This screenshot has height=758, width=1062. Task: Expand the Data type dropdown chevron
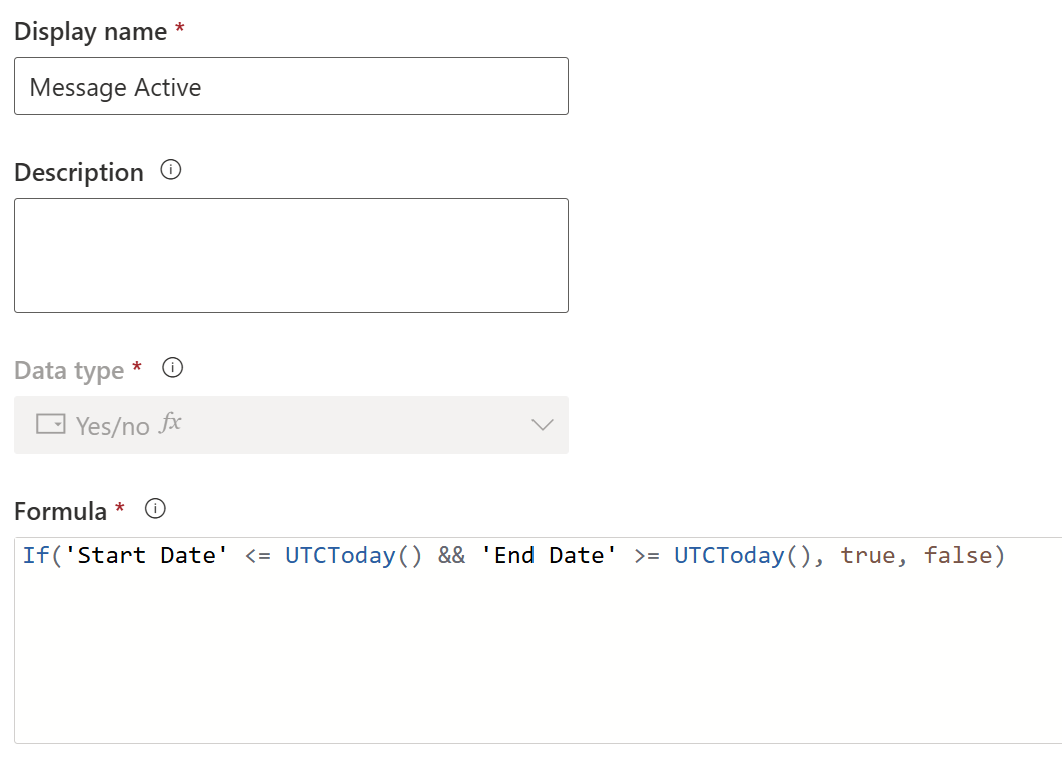point(542,425)
